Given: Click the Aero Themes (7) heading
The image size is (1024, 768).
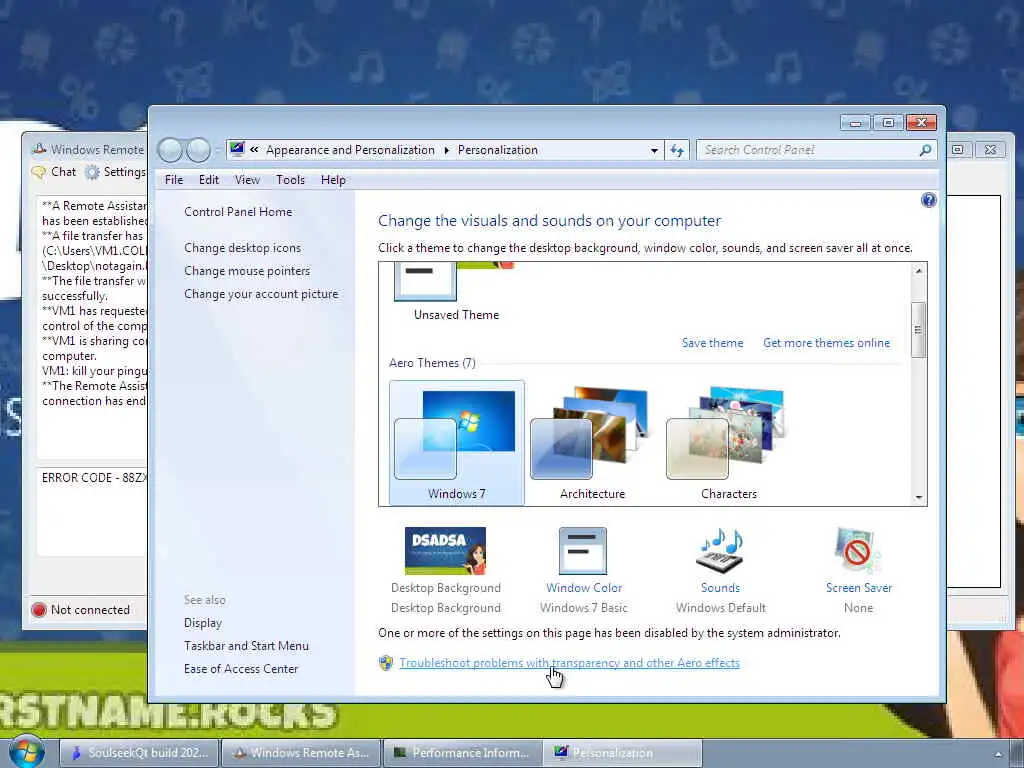Looking at the screenshot, I should pos(432,363).
